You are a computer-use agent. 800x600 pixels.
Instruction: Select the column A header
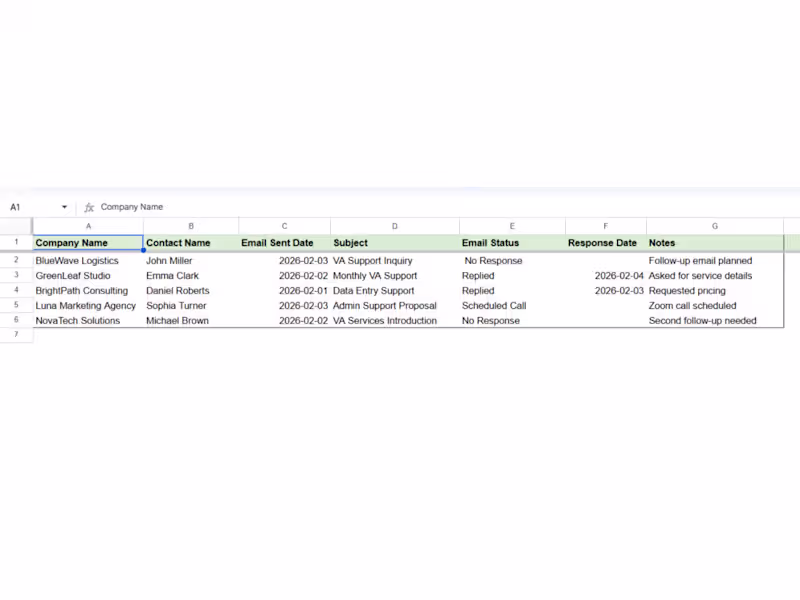(x=88, y=225)
